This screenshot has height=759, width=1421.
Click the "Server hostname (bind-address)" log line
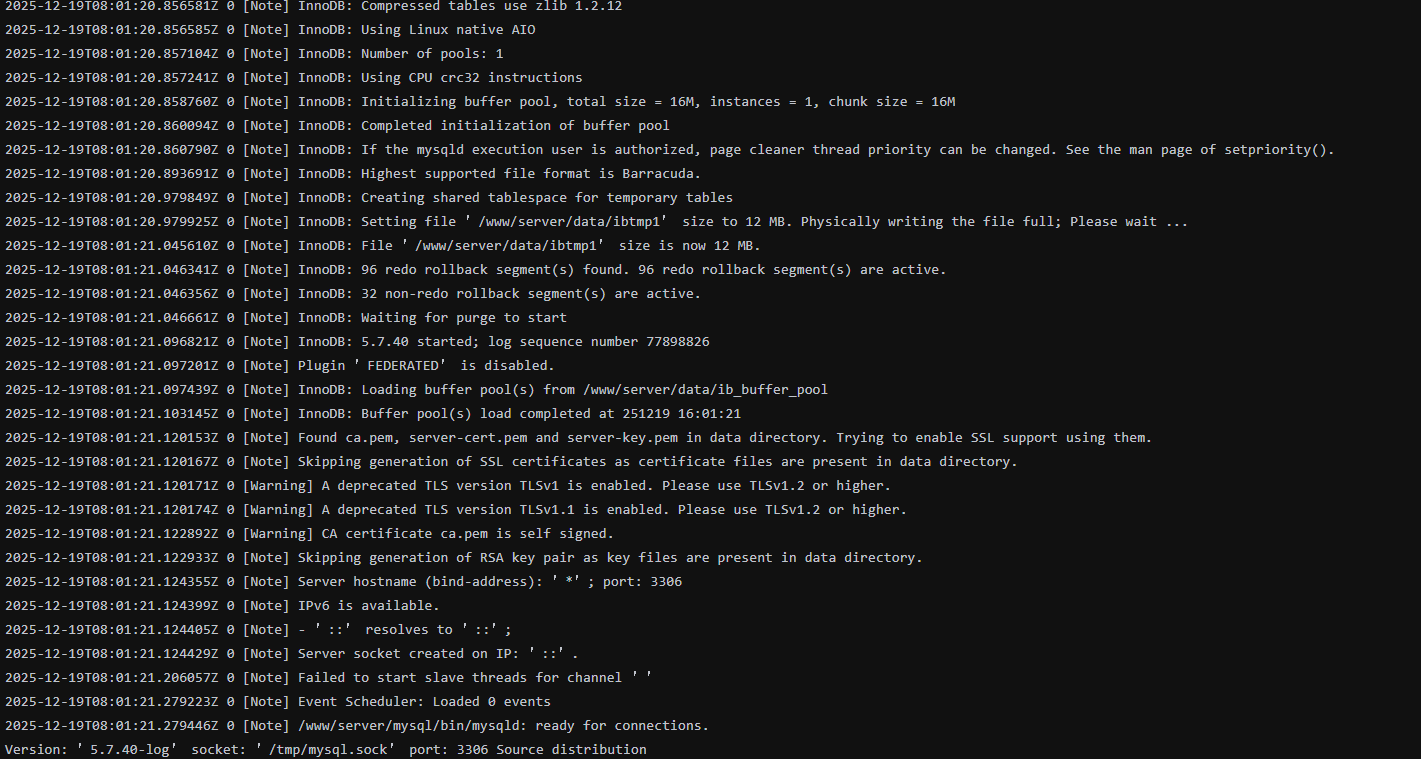(490, 582)
